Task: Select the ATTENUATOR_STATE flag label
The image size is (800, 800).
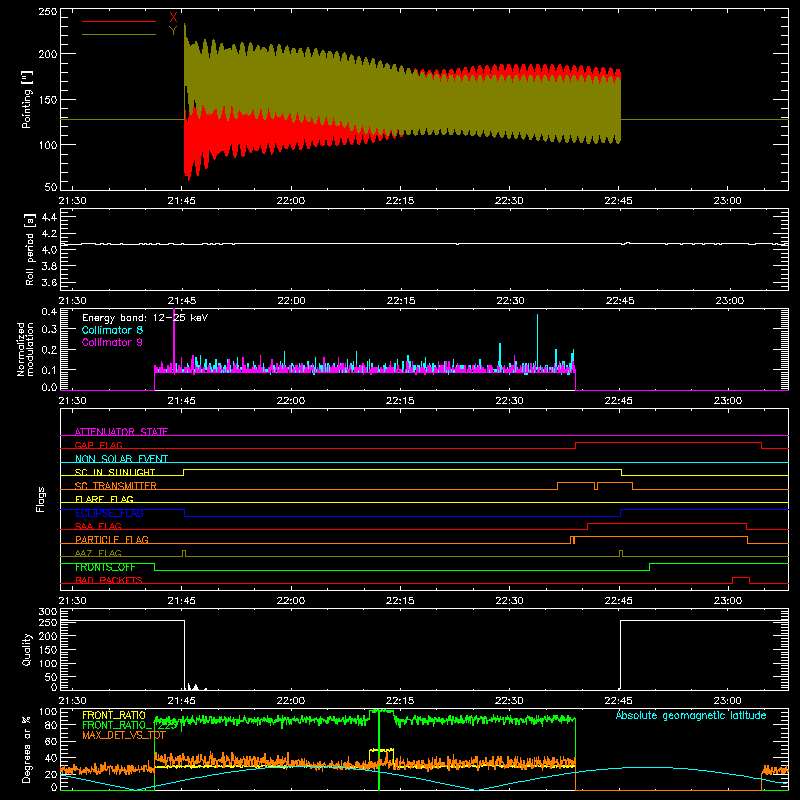Action: [121, 432]
